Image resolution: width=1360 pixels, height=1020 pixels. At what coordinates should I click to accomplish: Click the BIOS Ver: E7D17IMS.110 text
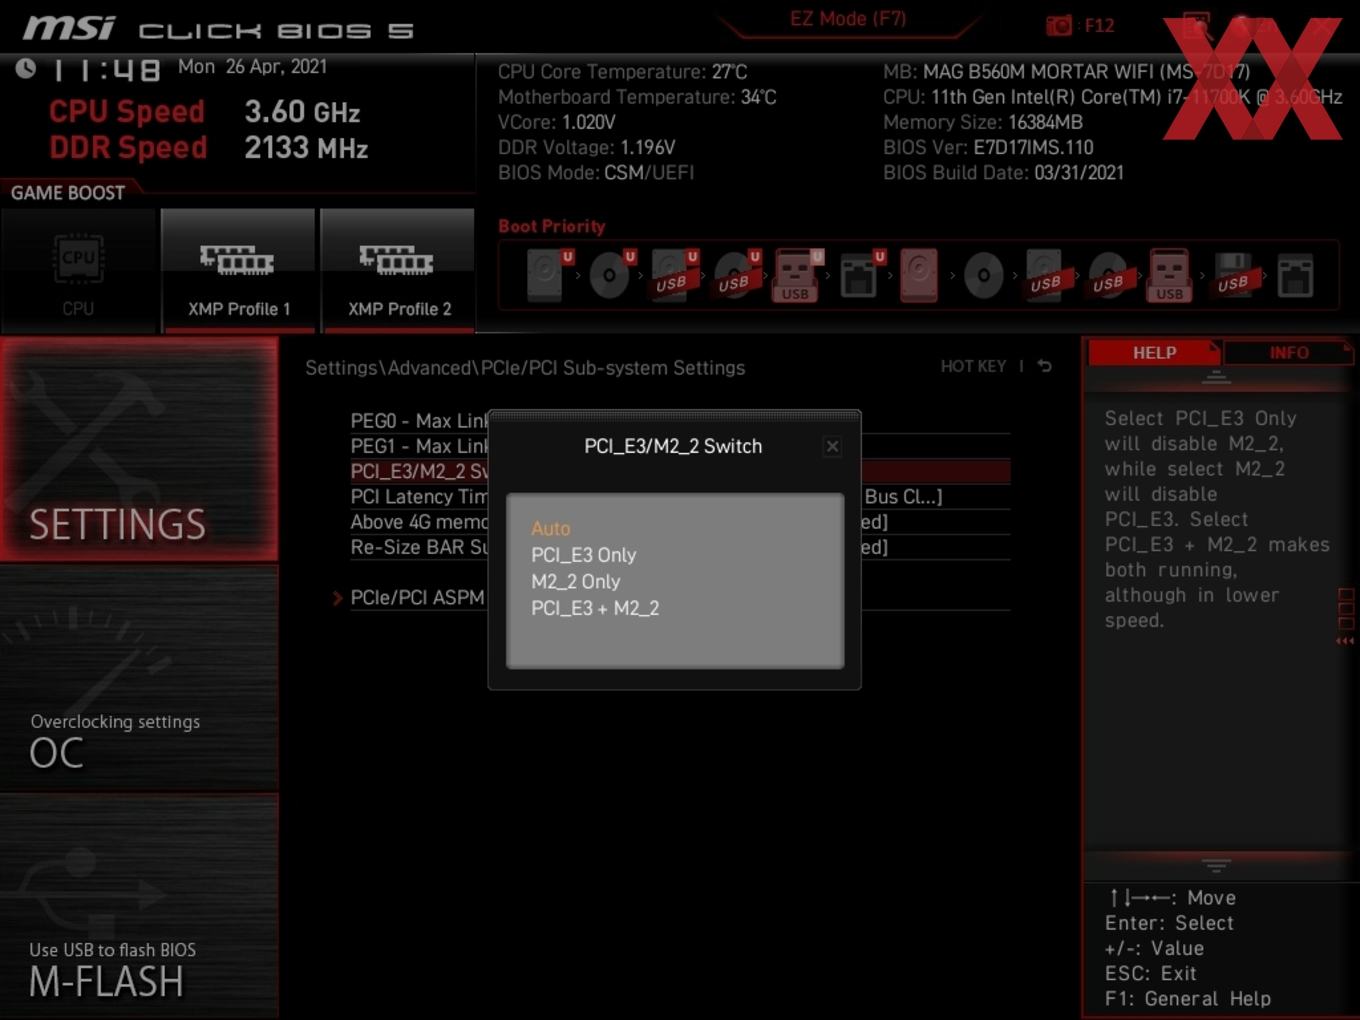(x=988, y=148)
